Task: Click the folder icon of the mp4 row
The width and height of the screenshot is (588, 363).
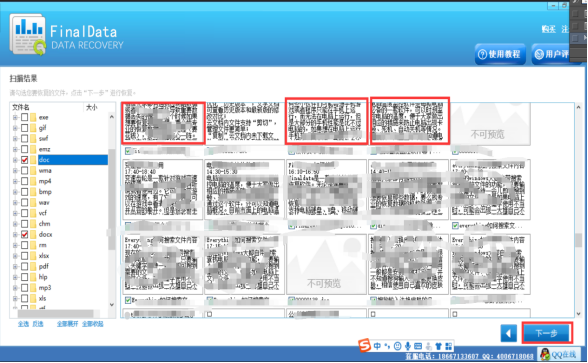Action: (34, 181)
